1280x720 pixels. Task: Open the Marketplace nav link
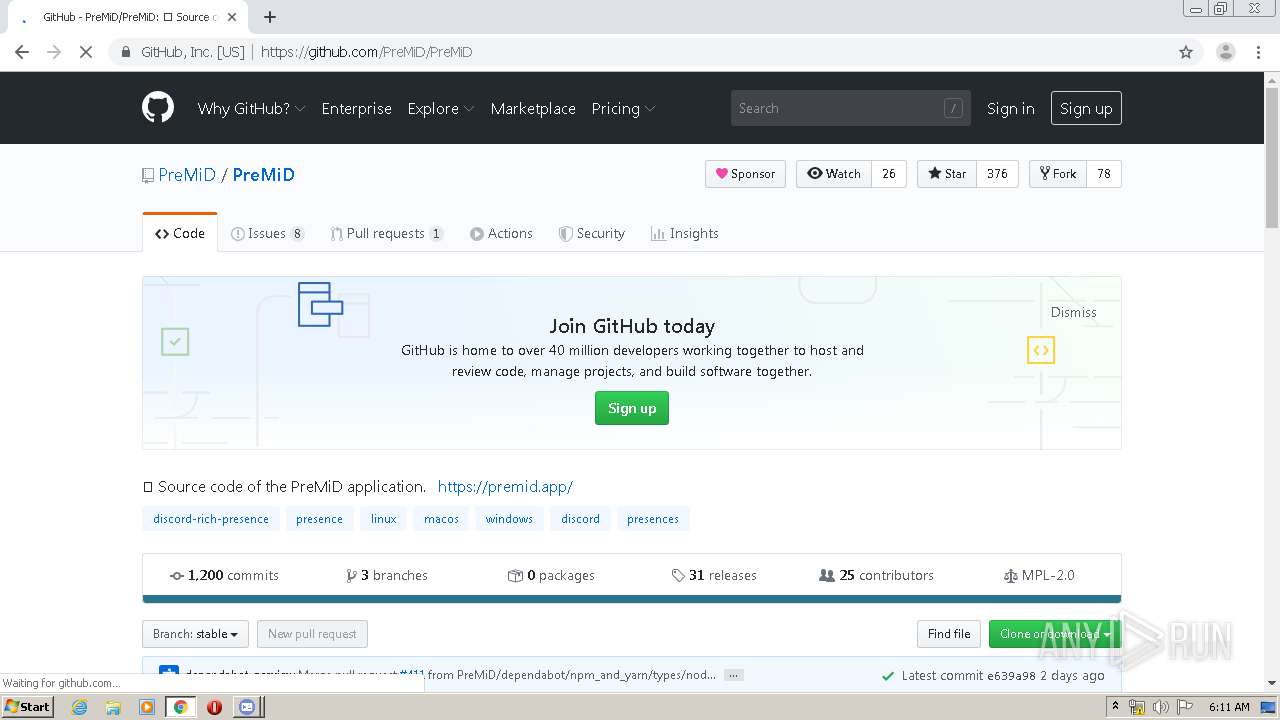533,108
